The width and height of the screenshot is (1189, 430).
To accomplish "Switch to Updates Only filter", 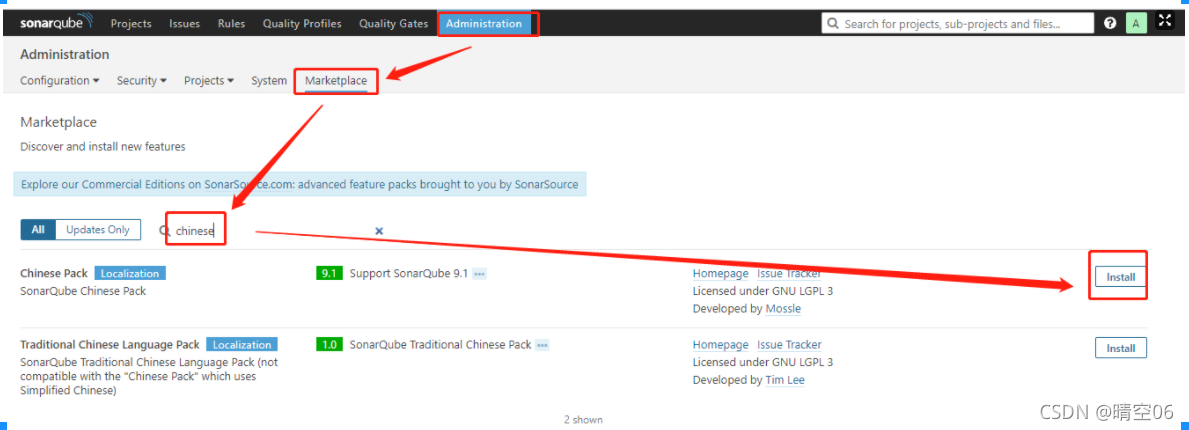I will 98,230.
